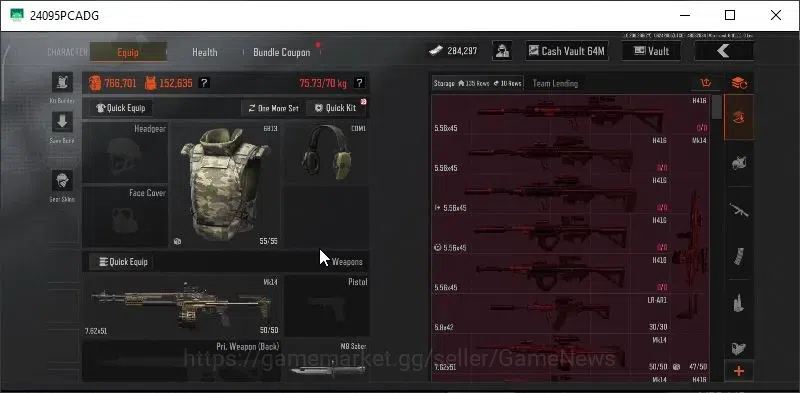Screen dimensions: 800x393
Task: Click the CHARACTER label
Action: 67,52
